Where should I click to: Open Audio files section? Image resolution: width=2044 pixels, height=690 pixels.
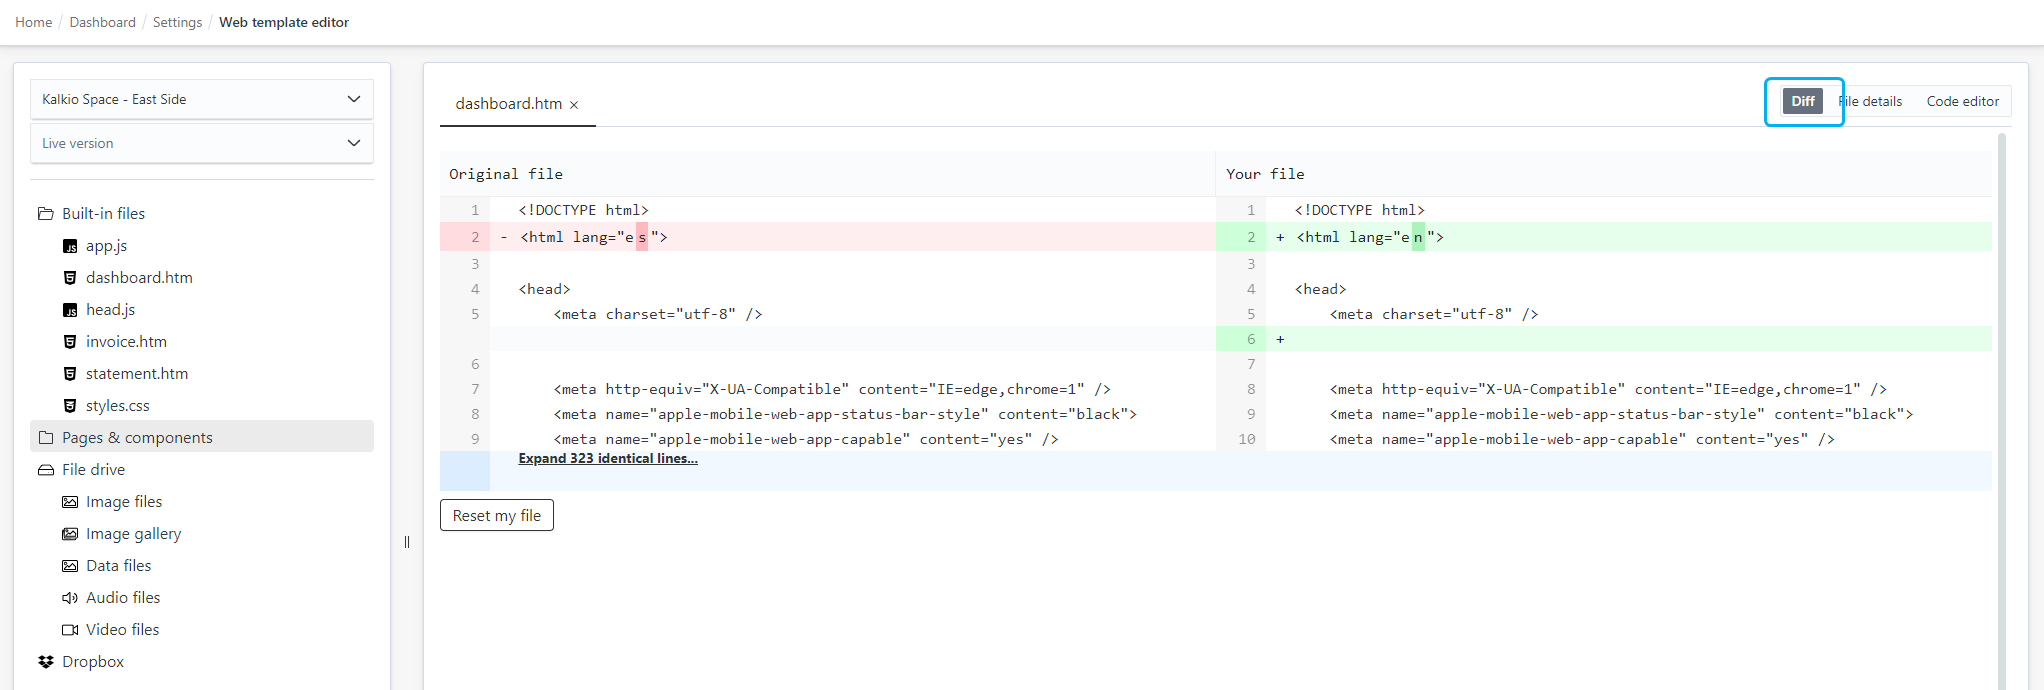(x=123, y=598)
